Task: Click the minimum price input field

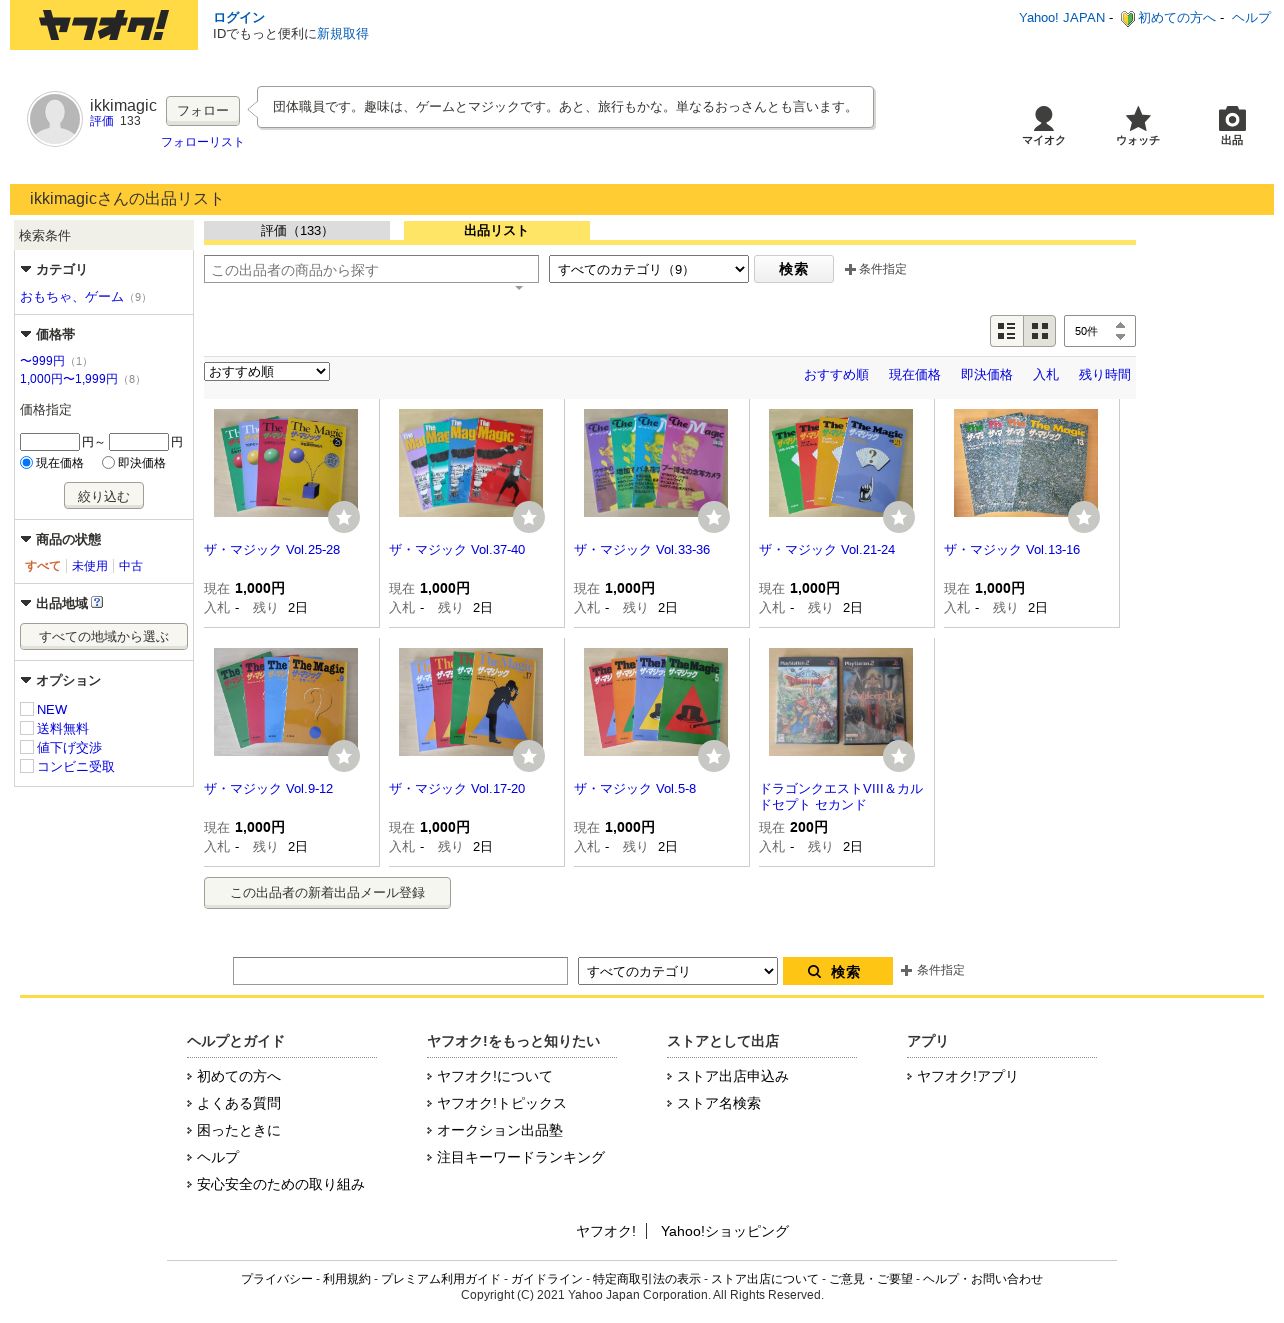Action: pos(50,442)
